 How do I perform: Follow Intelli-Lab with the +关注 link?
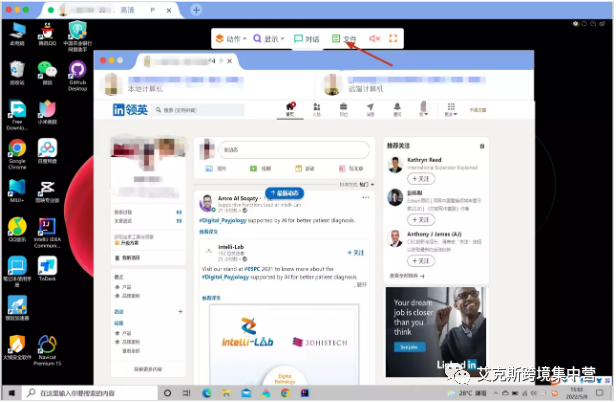pyautogui.click(x=356, y=253)
